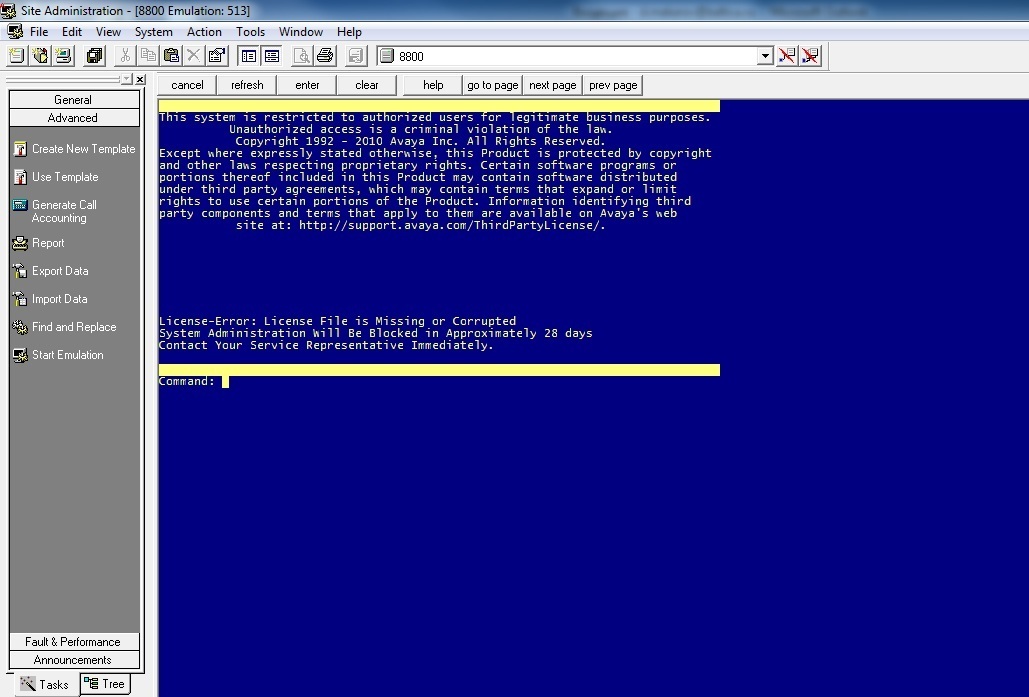Click the printer icon

(325, 56)
